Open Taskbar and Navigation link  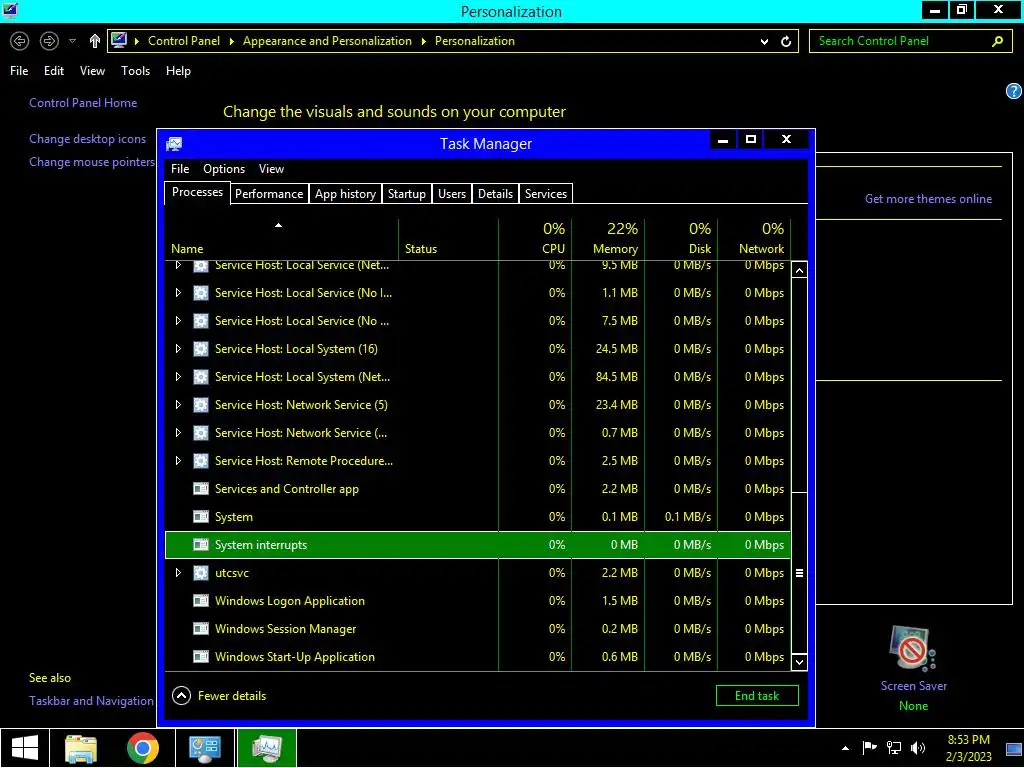pyautogui.click(x=91, y=701)
